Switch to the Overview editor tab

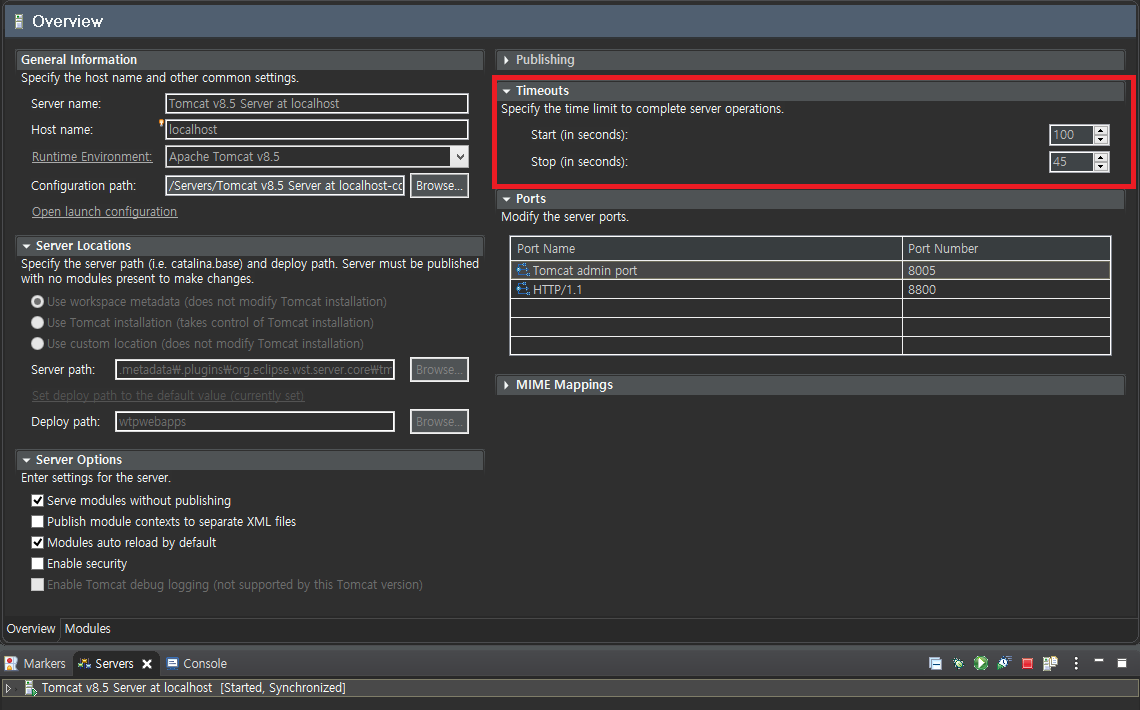coord(31,629)
